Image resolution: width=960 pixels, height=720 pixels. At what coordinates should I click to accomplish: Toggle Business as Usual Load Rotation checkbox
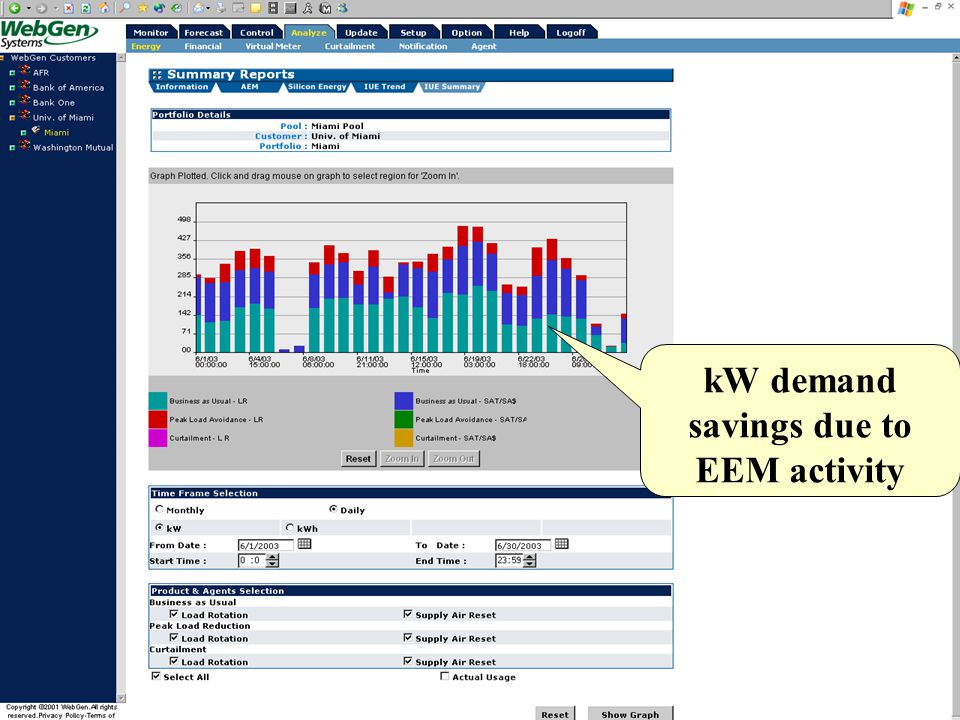pos(174,613)
